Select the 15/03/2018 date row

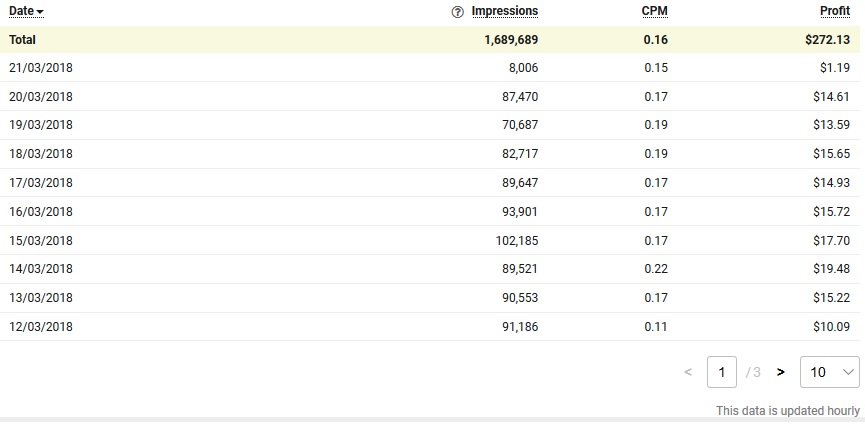pyautogui.click(x=41, y=241)
